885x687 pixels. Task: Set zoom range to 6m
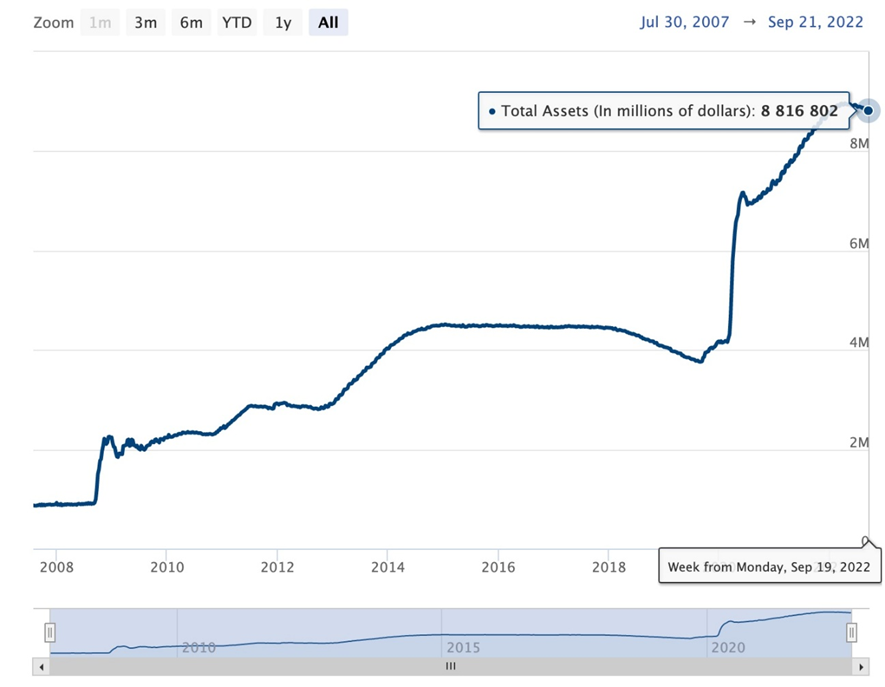click(x=191, y=22)
